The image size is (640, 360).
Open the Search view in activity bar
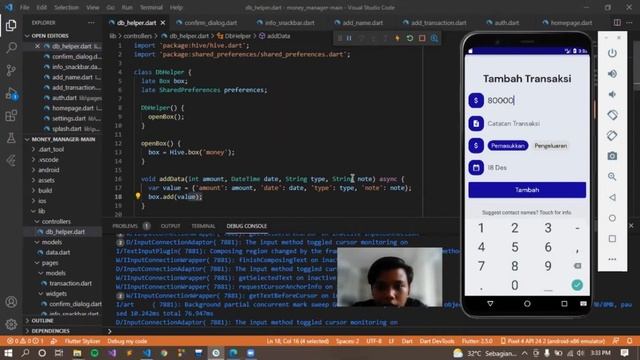click(11, 48)
